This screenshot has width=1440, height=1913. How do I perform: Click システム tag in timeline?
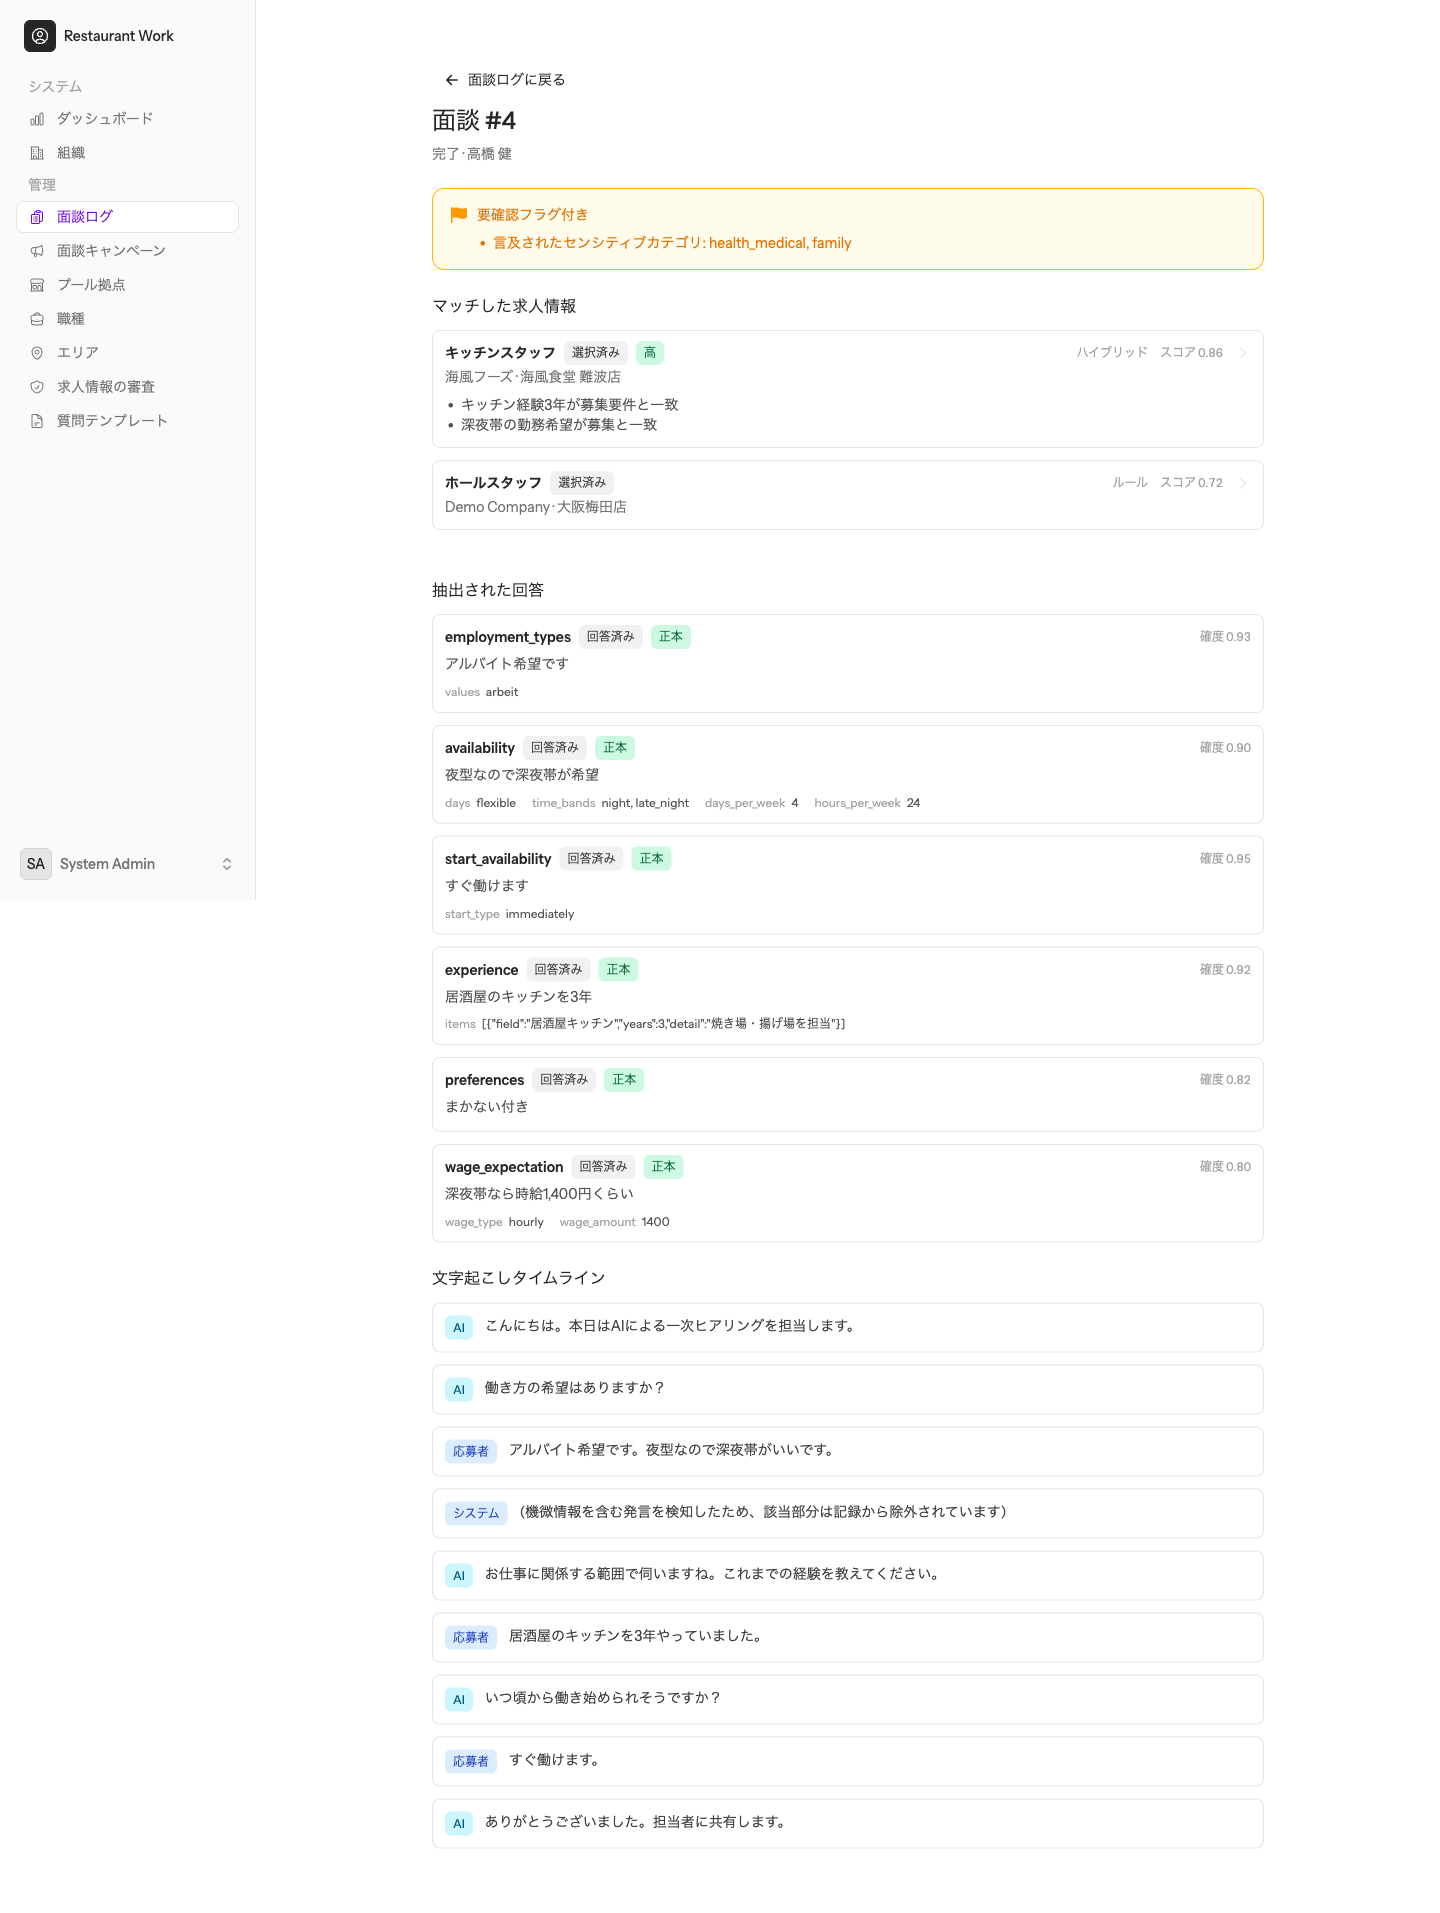click(x=476, y=1514)
